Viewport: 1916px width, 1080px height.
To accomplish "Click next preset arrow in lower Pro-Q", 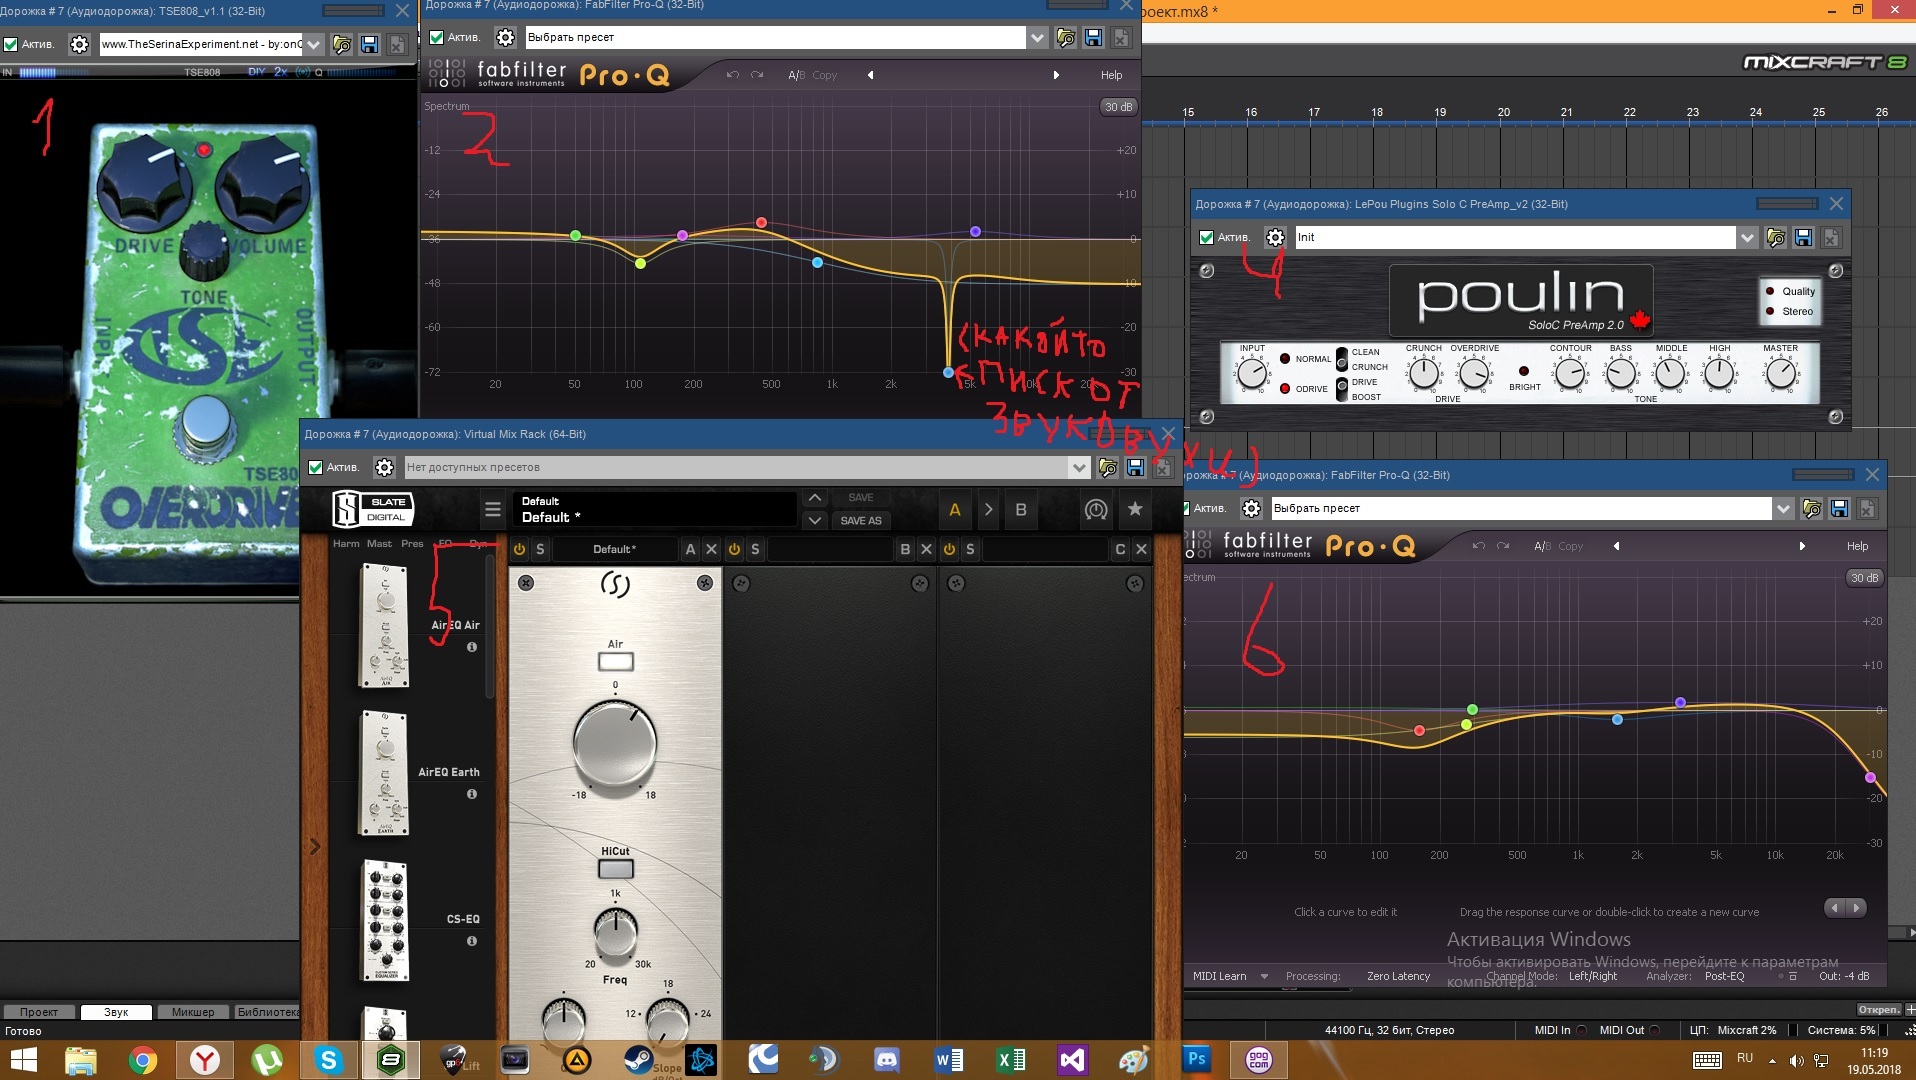I will point(1802,546).
